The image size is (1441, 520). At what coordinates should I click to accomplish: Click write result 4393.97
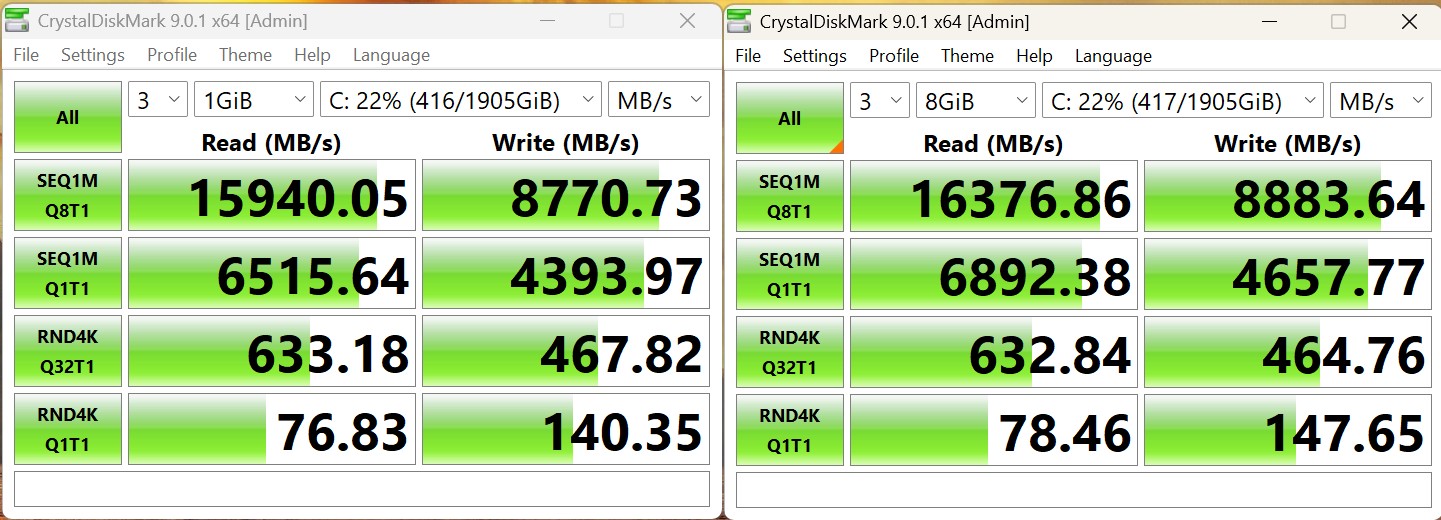(566, 273)
